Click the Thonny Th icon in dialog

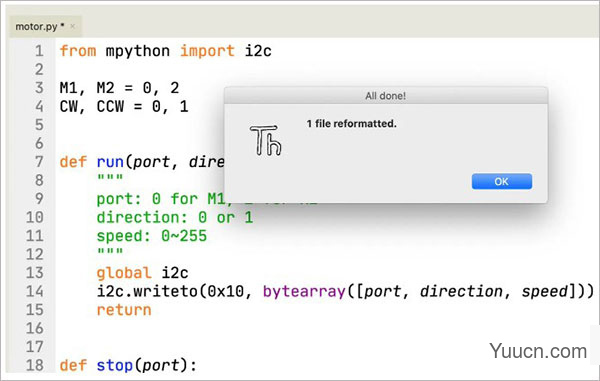(266, 140)
